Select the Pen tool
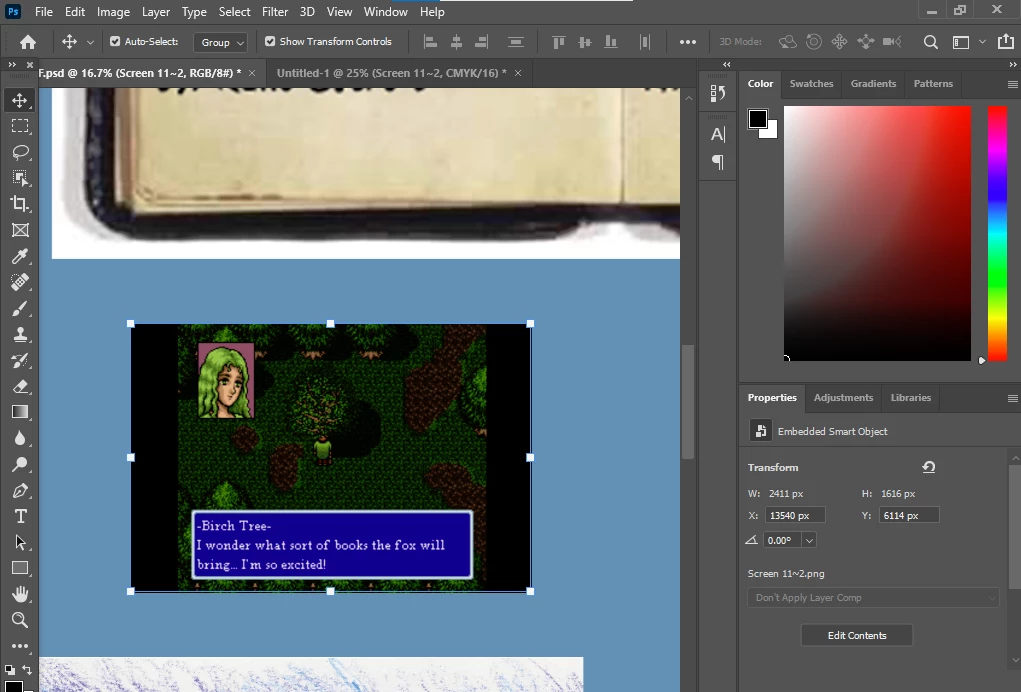 tap(20, 490)
